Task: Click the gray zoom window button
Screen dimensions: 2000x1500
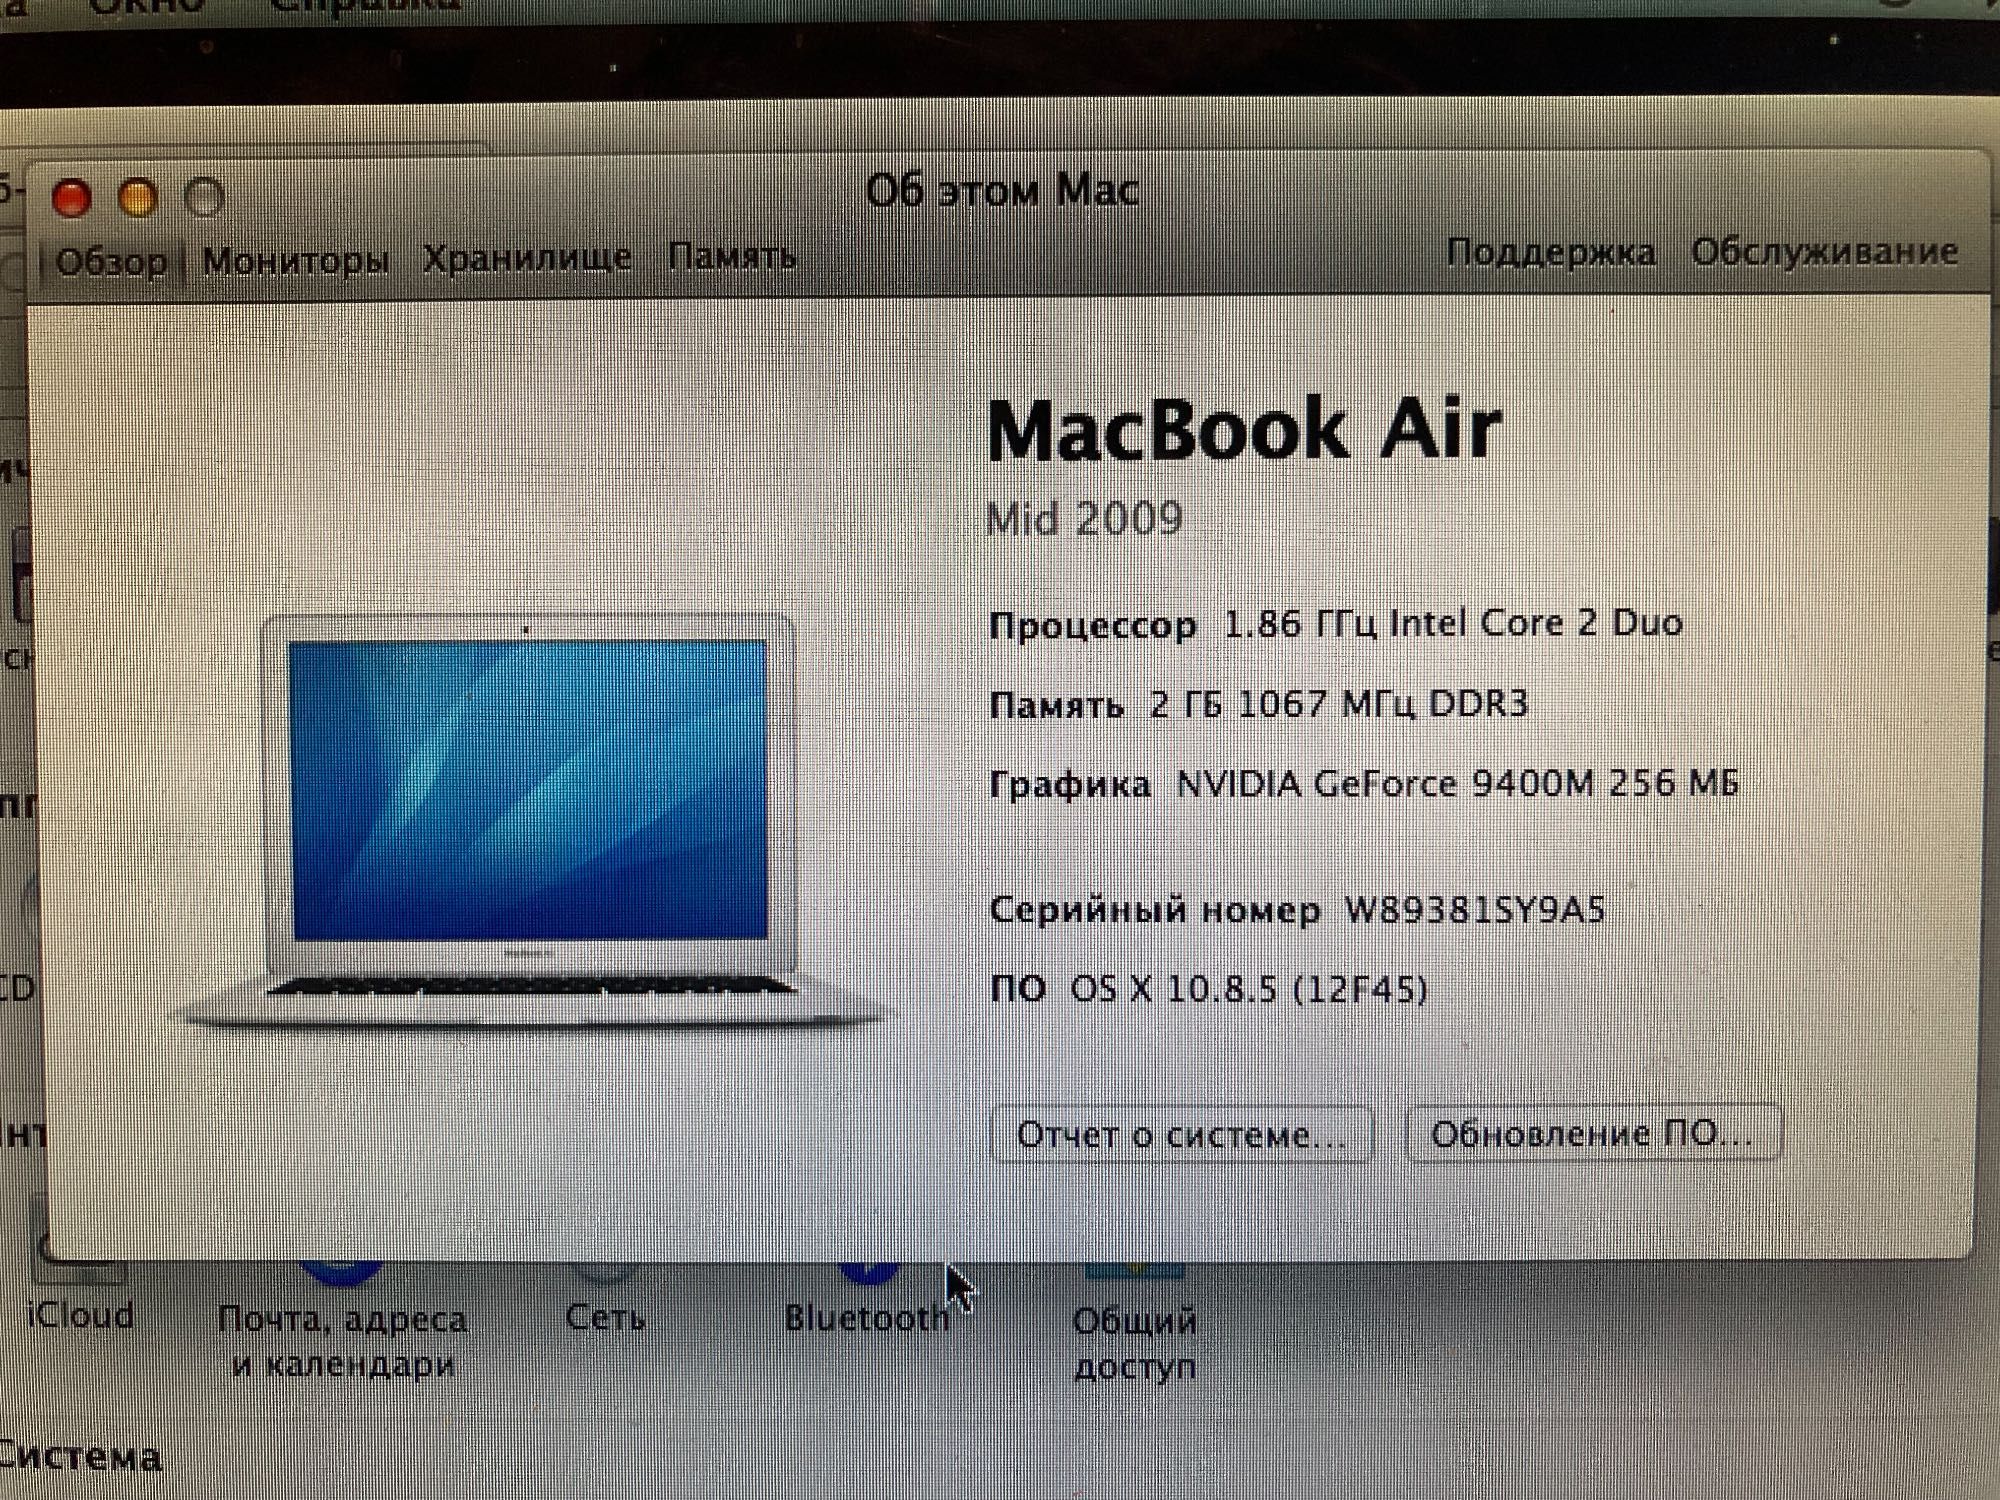Action: point(205,197)
